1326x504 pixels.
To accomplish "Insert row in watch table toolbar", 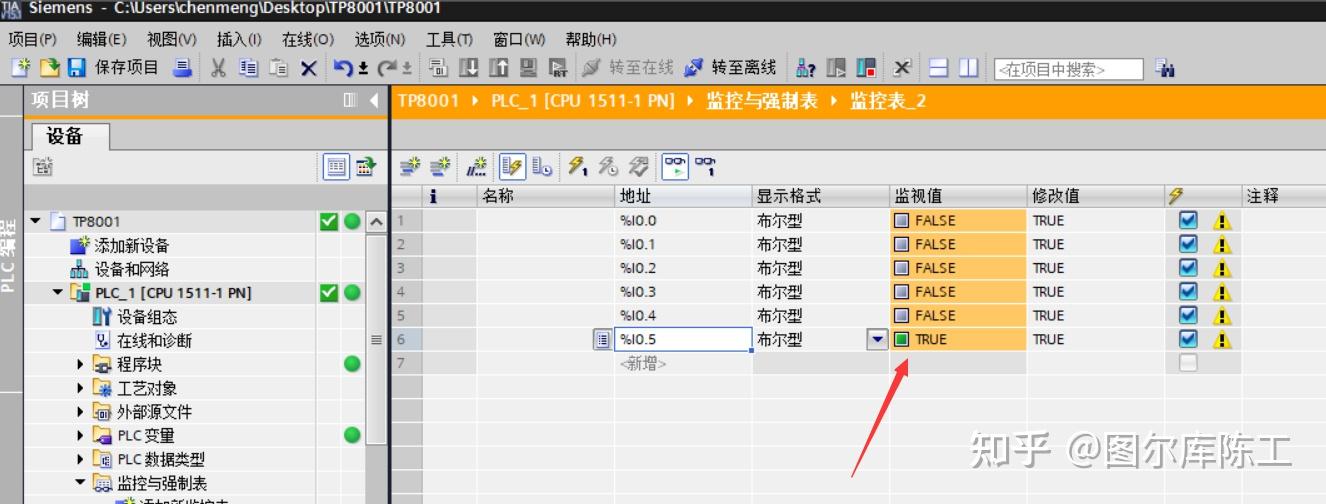I will [410, 167].
